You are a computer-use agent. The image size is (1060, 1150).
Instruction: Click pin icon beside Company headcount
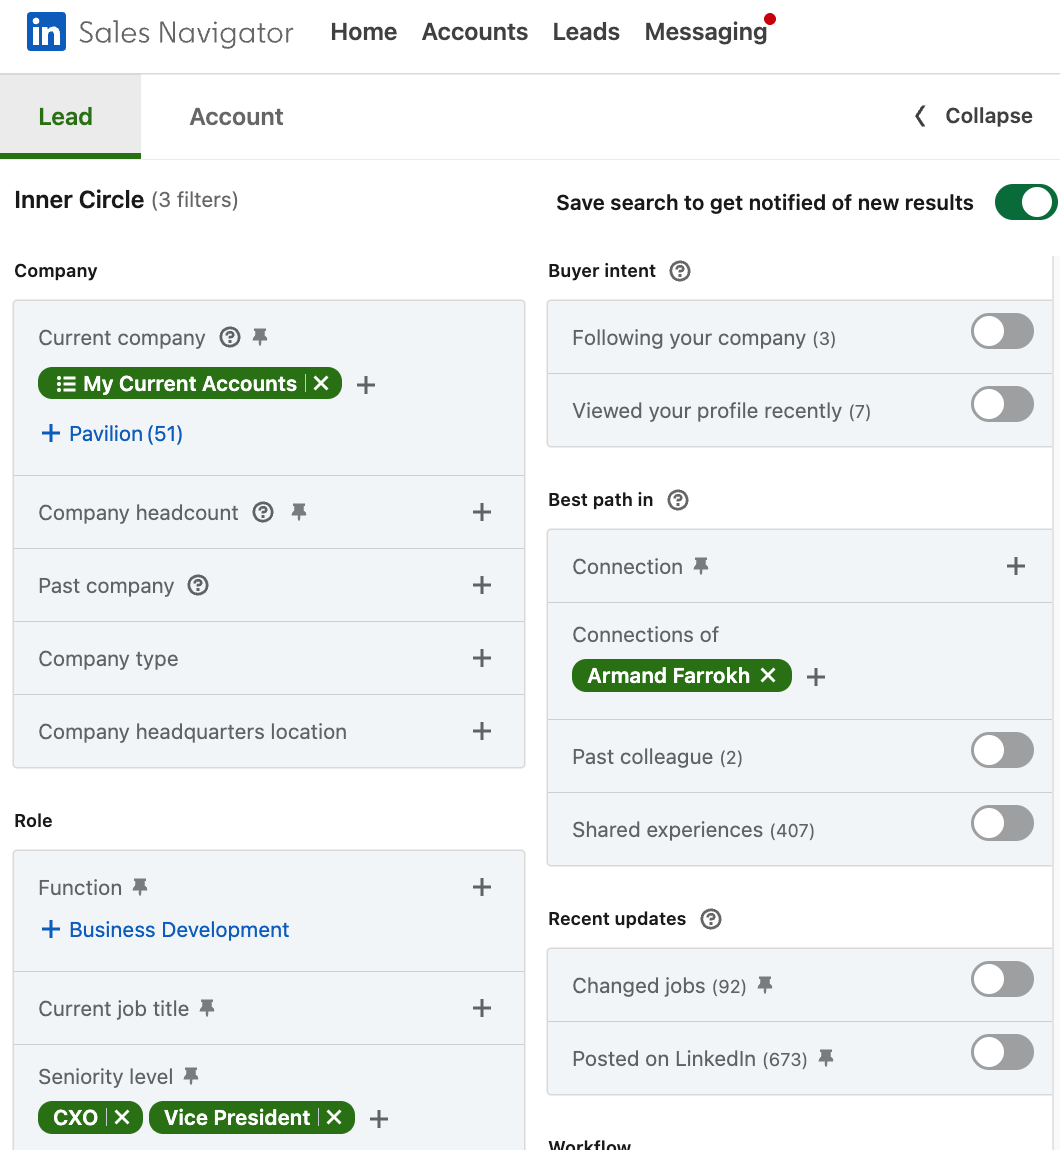point(299,512)
